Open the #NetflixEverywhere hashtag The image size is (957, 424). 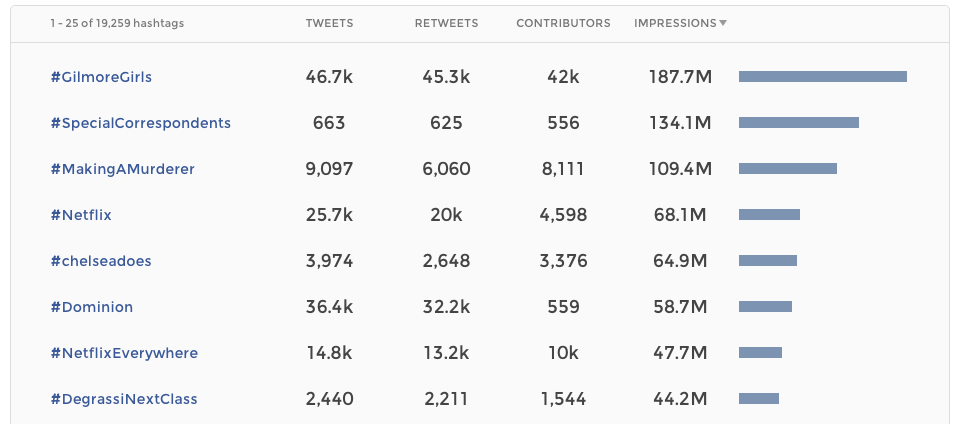tap(124, 353)
